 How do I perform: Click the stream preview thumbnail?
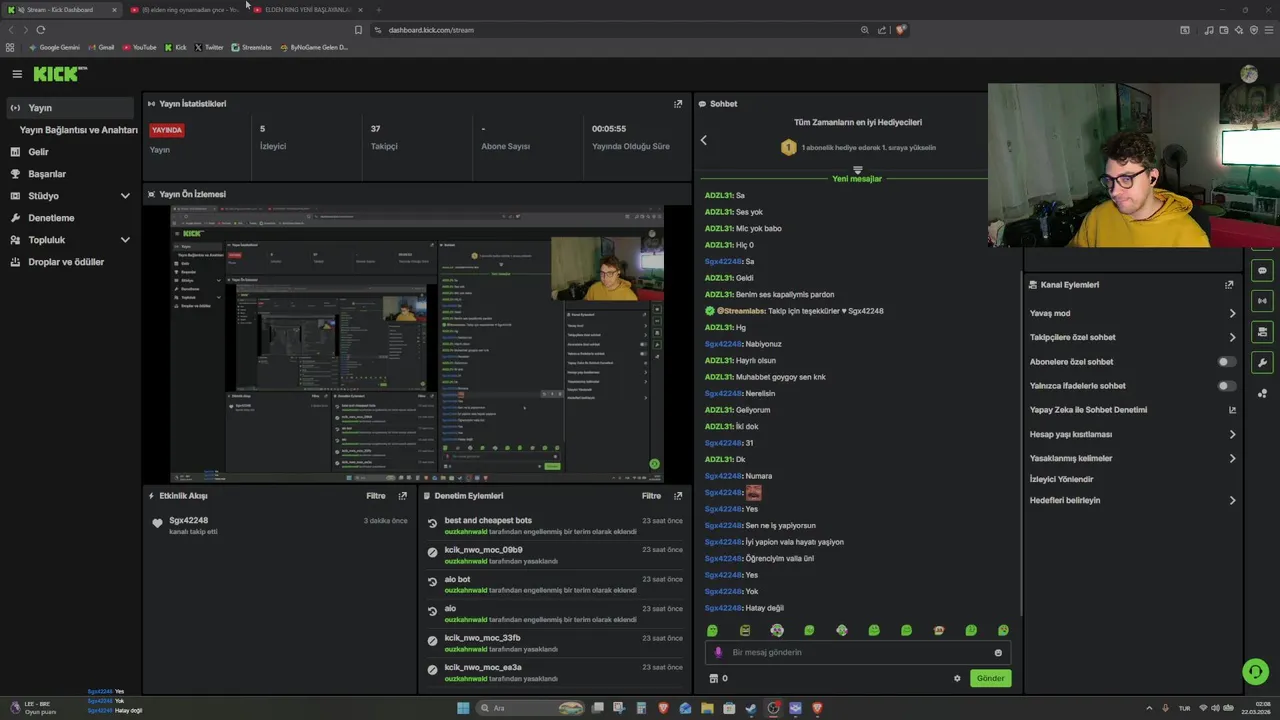pyautogui.click(x=416, y=345)
